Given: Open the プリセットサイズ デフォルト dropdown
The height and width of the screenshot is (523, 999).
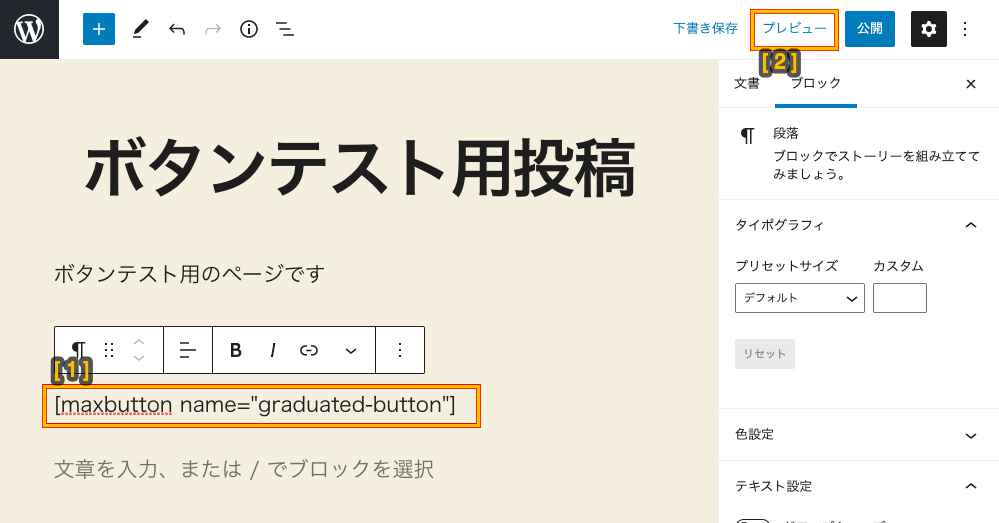Looking at the screenshot, I should click(x=800, y=298).
